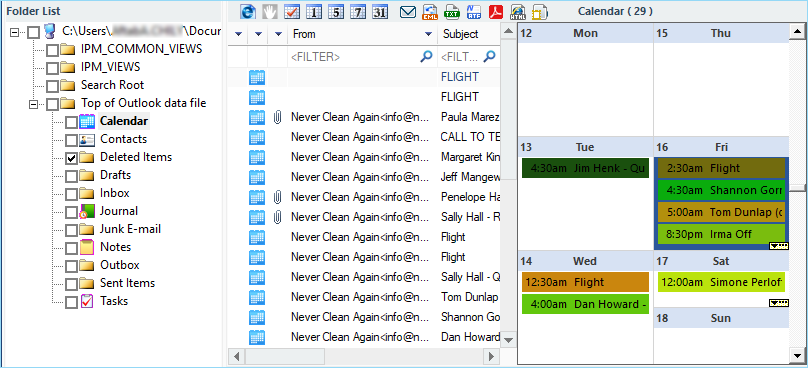Check the Sent Items checkbox
Viewport: 808px width, 368px height.
coord(72,285)
